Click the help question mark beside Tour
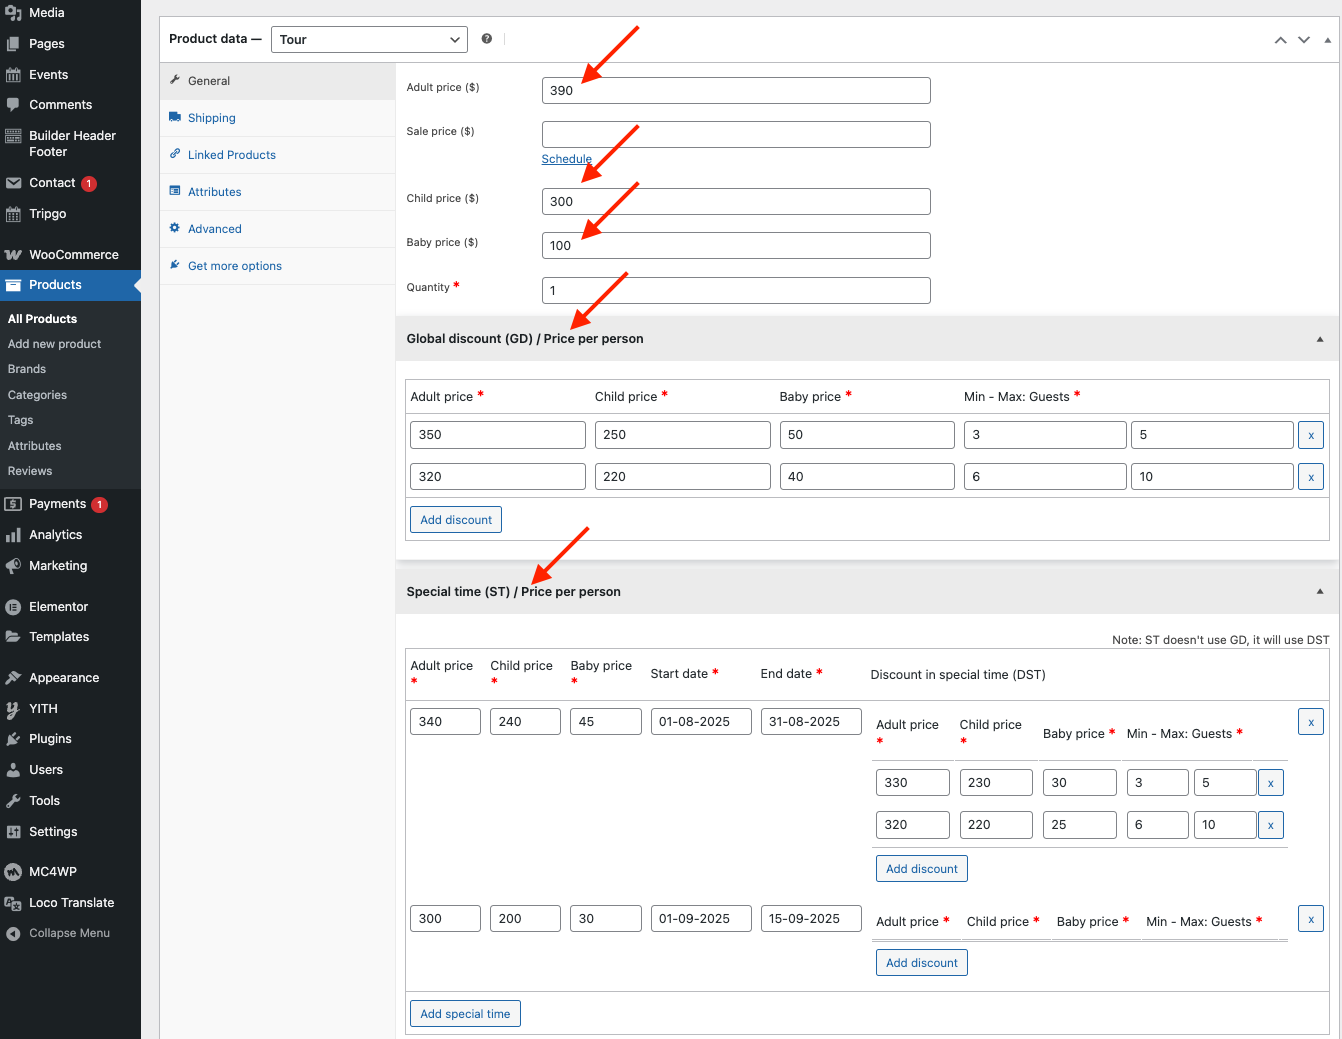 pos(487,39)
